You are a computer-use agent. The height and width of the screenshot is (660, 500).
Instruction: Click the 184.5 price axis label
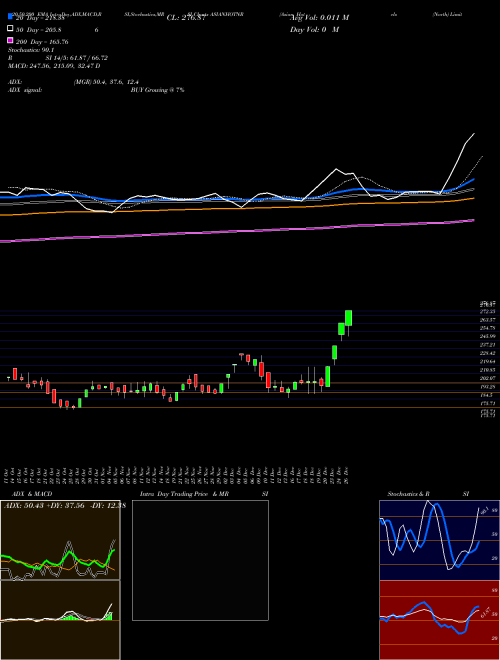(487, 395)
